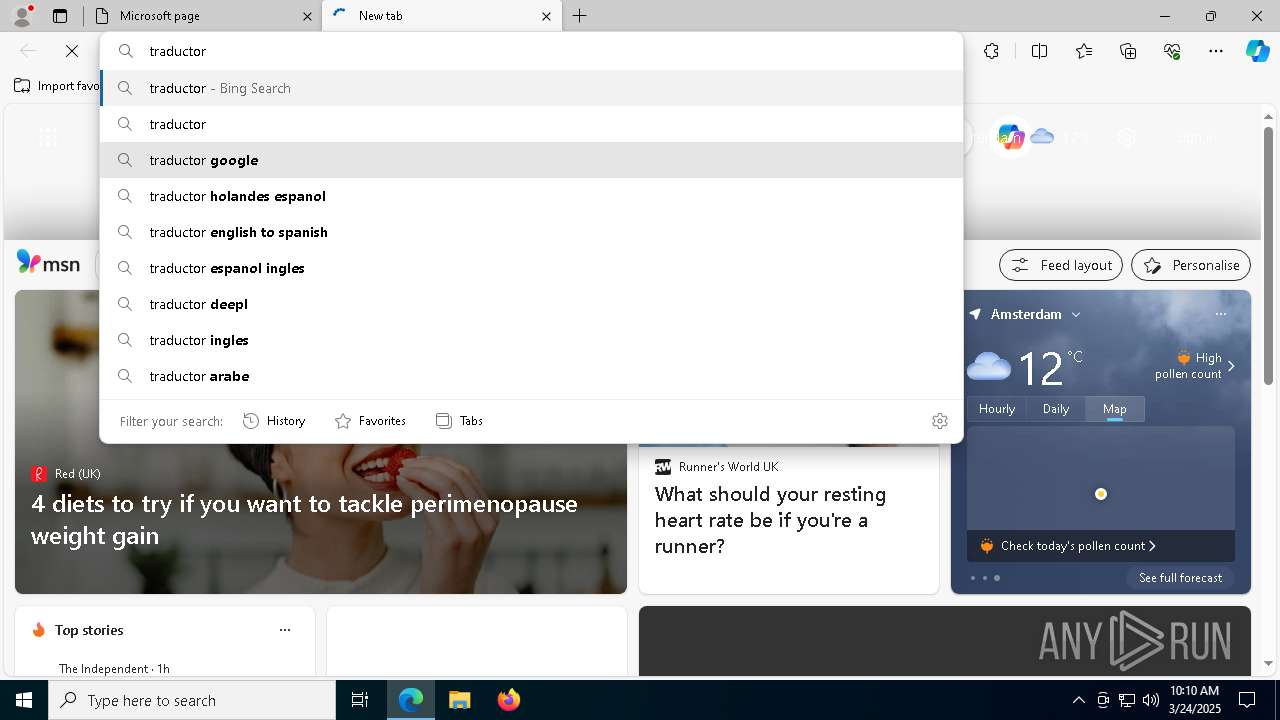Open the new tab plus button
The height and width of the screenshot is (720, 1280).
(580, 16)
